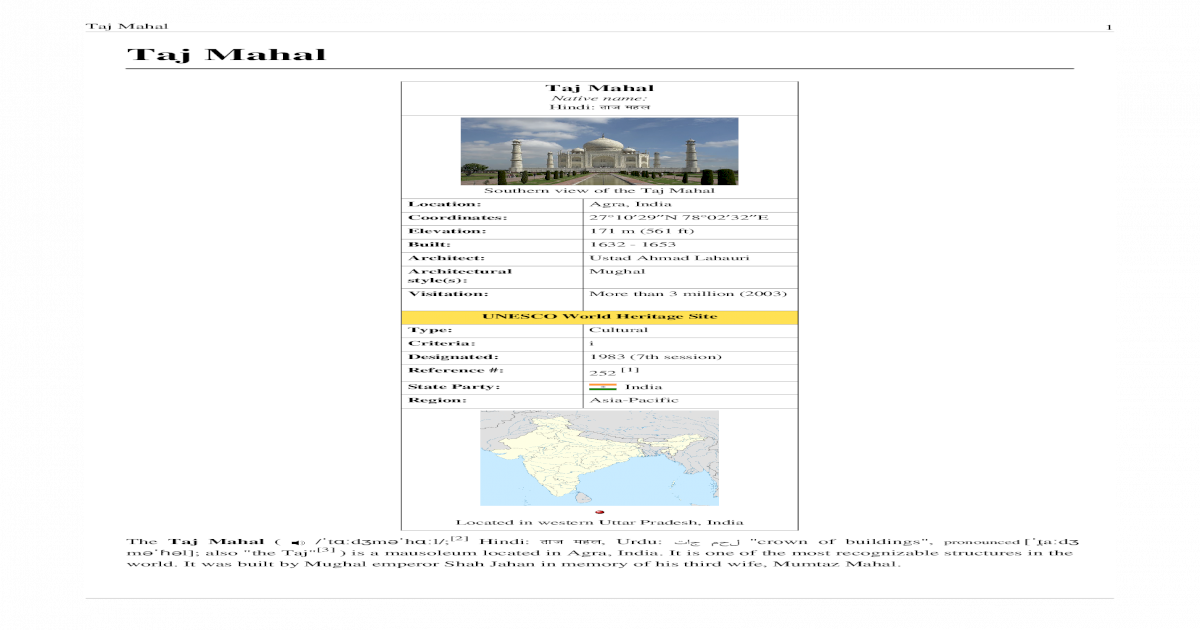Click the small word "pronounced" in the paragraph
1200x630 pixels.
coord(980,542)
